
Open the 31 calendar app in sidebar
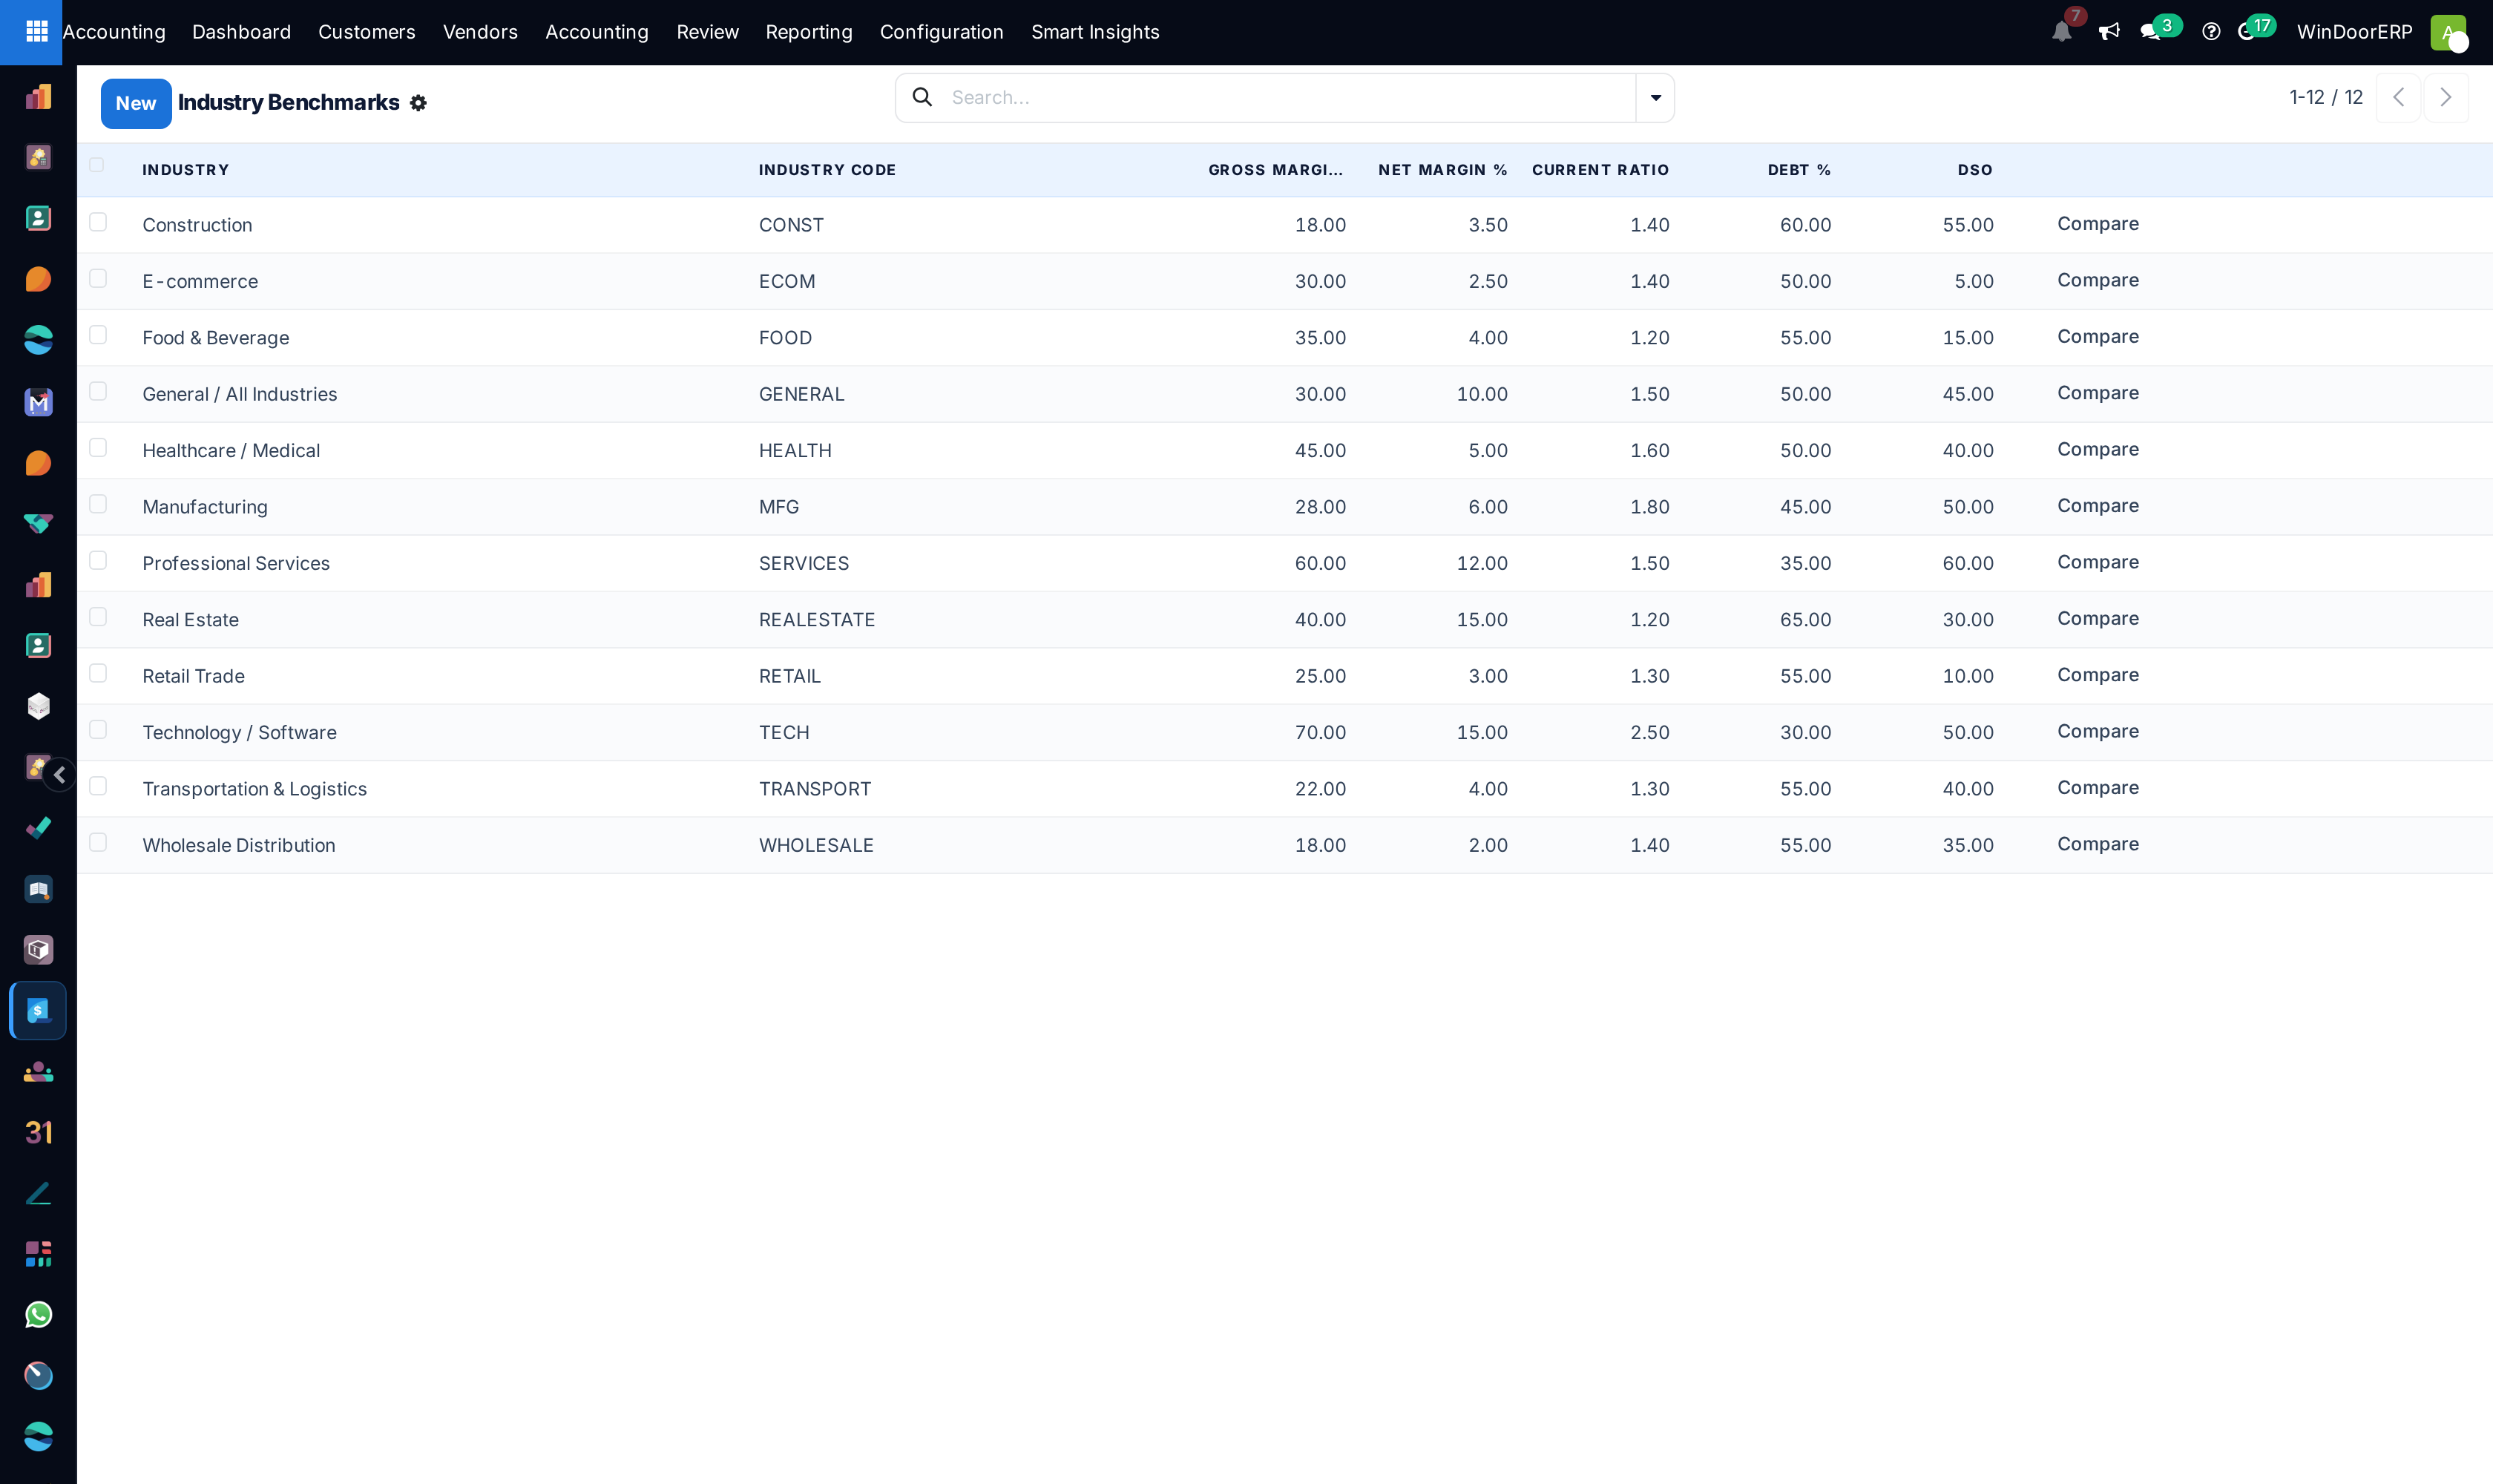click(x=38, y=1133)
